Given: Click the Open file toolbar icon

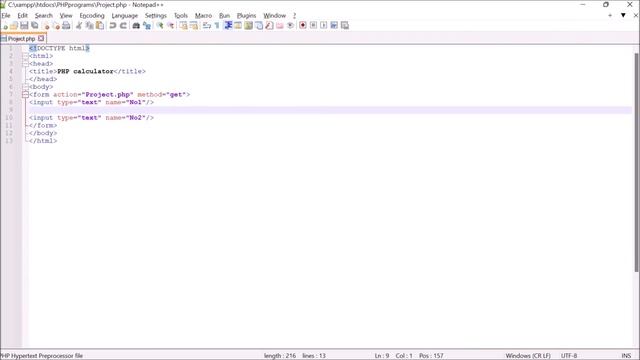Looking at the screenshot, I should [x=13, y=26].
